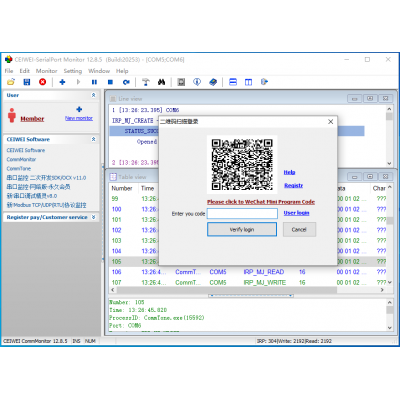Screen dimensions: 400x400
Task: Click the blue restart arrow toolbar icon
Action: click(126, 82)
